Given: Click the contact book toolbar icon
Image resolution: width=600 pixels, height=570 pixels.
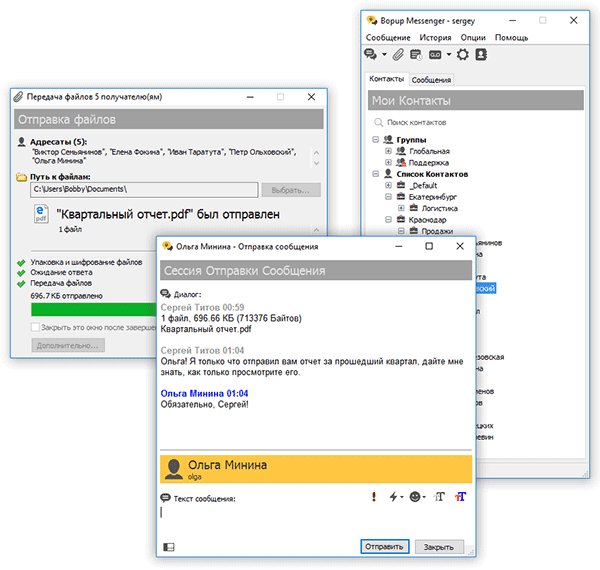Looking at the screenshot, I should coord(481,54).
